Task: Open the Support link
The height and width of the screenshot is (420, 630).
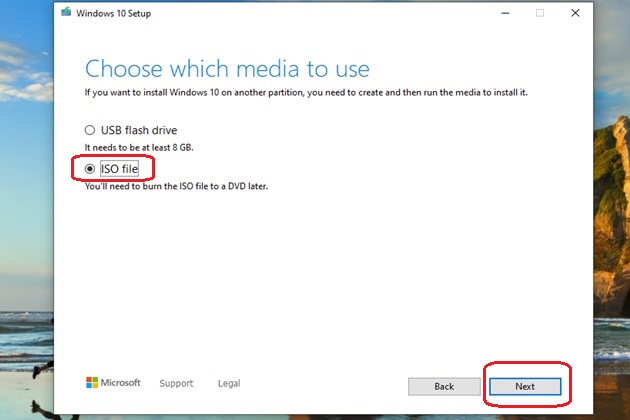Action: (x=176, y=383)
